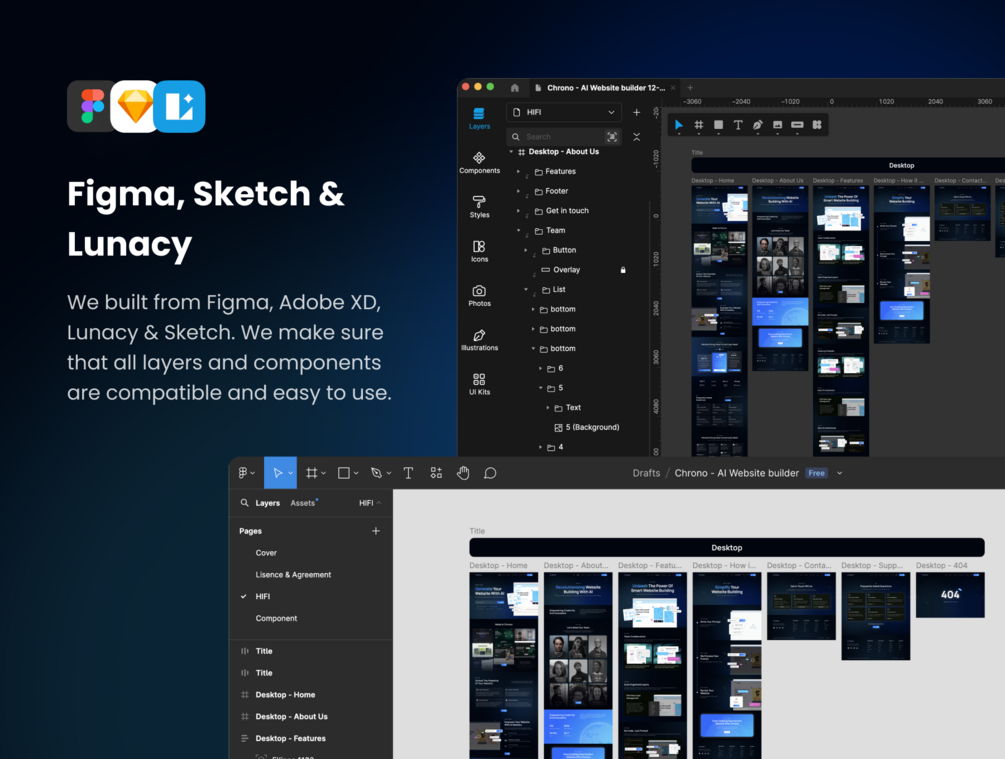Open the Illustrations panel in Lunacy

click(479, 340)
